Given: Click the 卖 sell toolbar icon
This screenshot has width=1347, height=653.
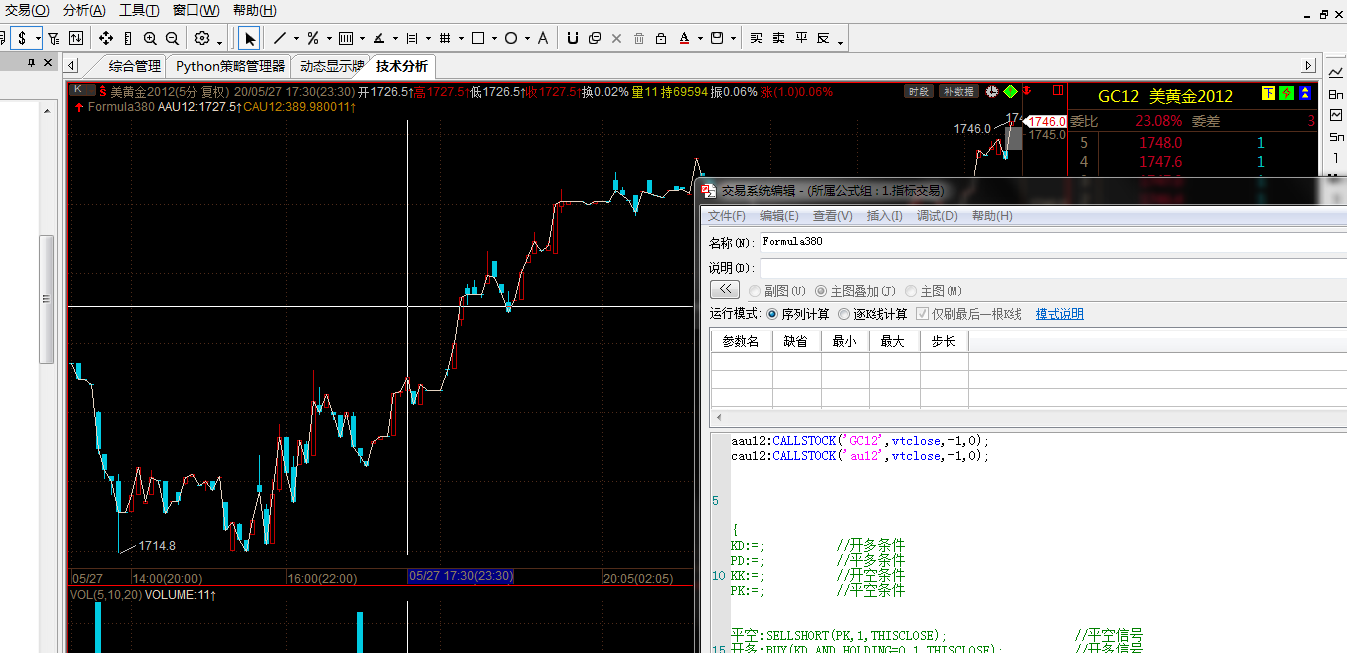Looking at the screenshot, I should tap(779, 38).
